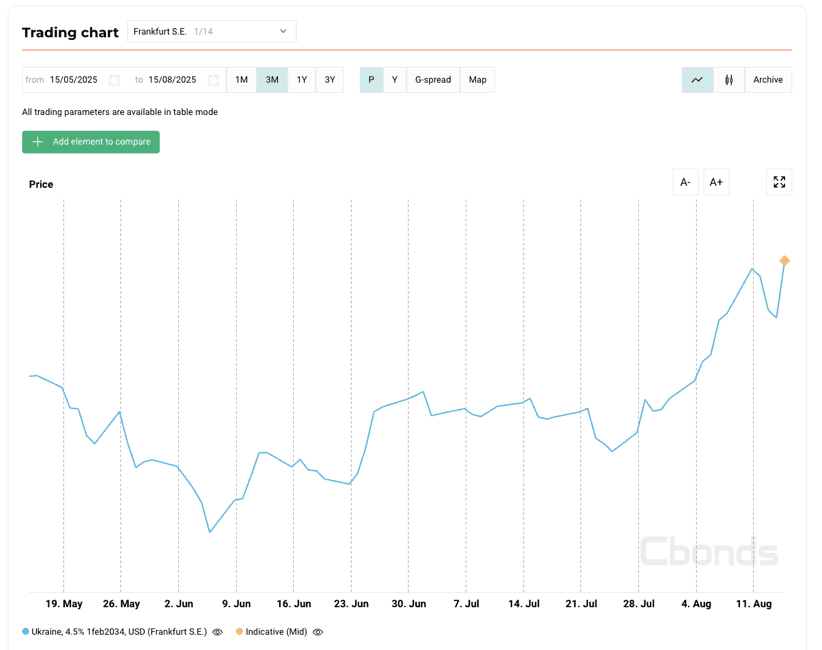The height and width of the screenshot is (650, 822).
Task: Increase chart font size with A+
Action: 716,182
